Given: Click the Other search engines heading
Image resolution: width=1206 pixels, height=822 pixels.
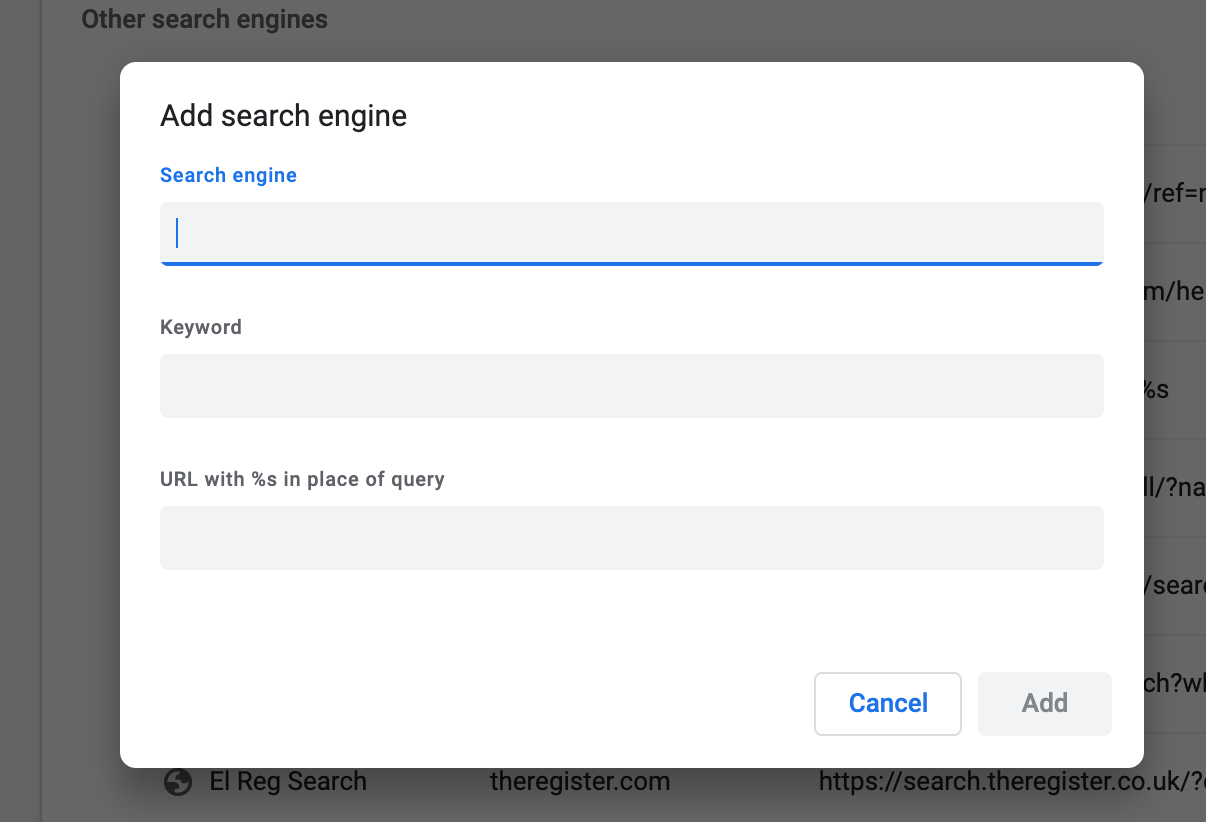Looking at the screenshot, I should tap(204, 19).
